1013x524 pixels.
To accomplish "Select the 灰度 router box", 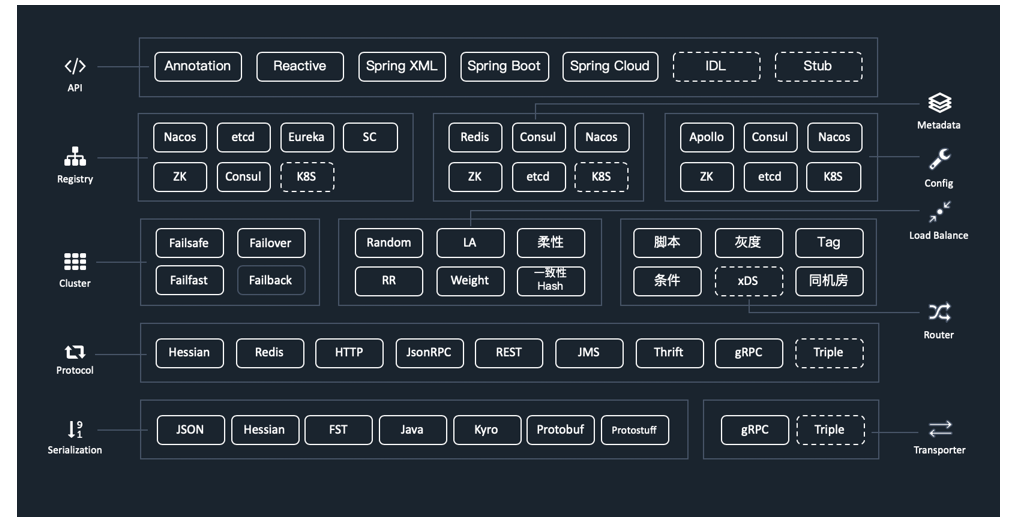I will (749, 243).
